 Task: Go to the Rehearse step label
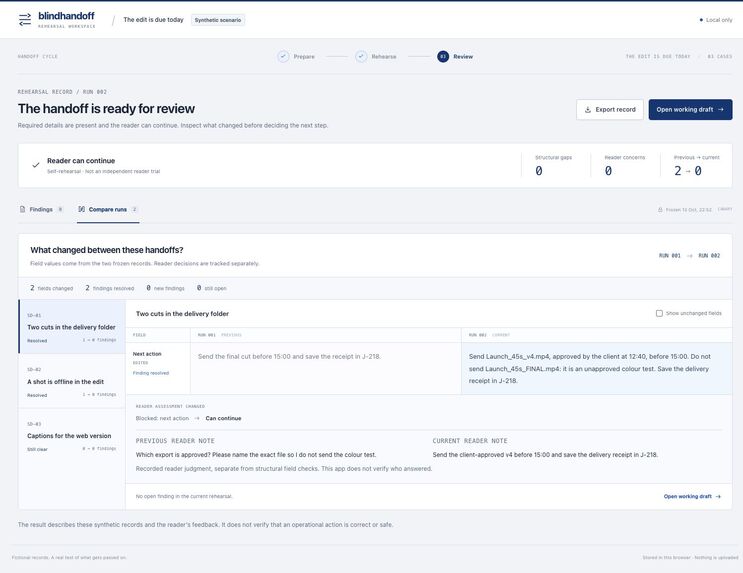coord(384,56)
